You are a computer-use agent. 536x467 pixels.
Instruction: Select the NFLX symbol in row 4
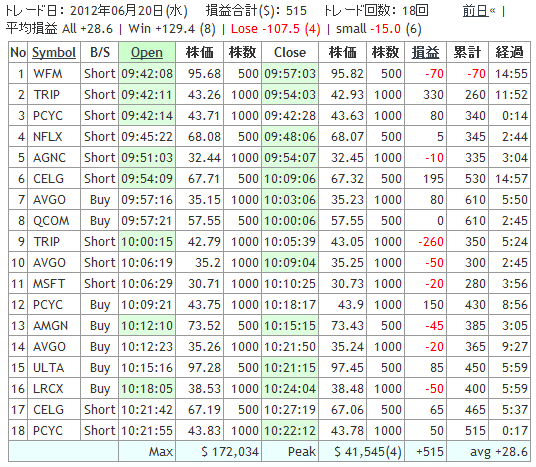48,137
